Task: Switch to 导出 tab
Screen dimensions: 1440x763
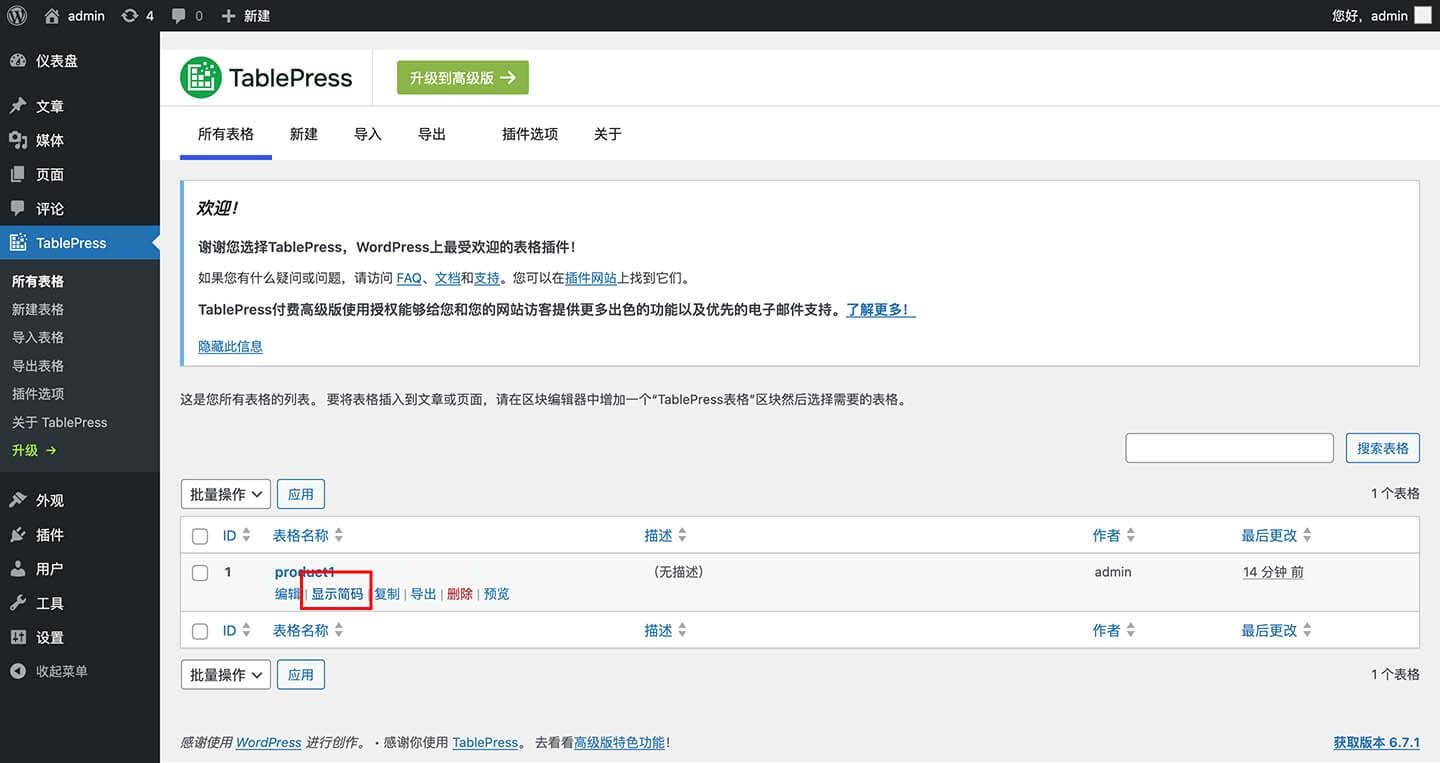Action: point(432,134)
